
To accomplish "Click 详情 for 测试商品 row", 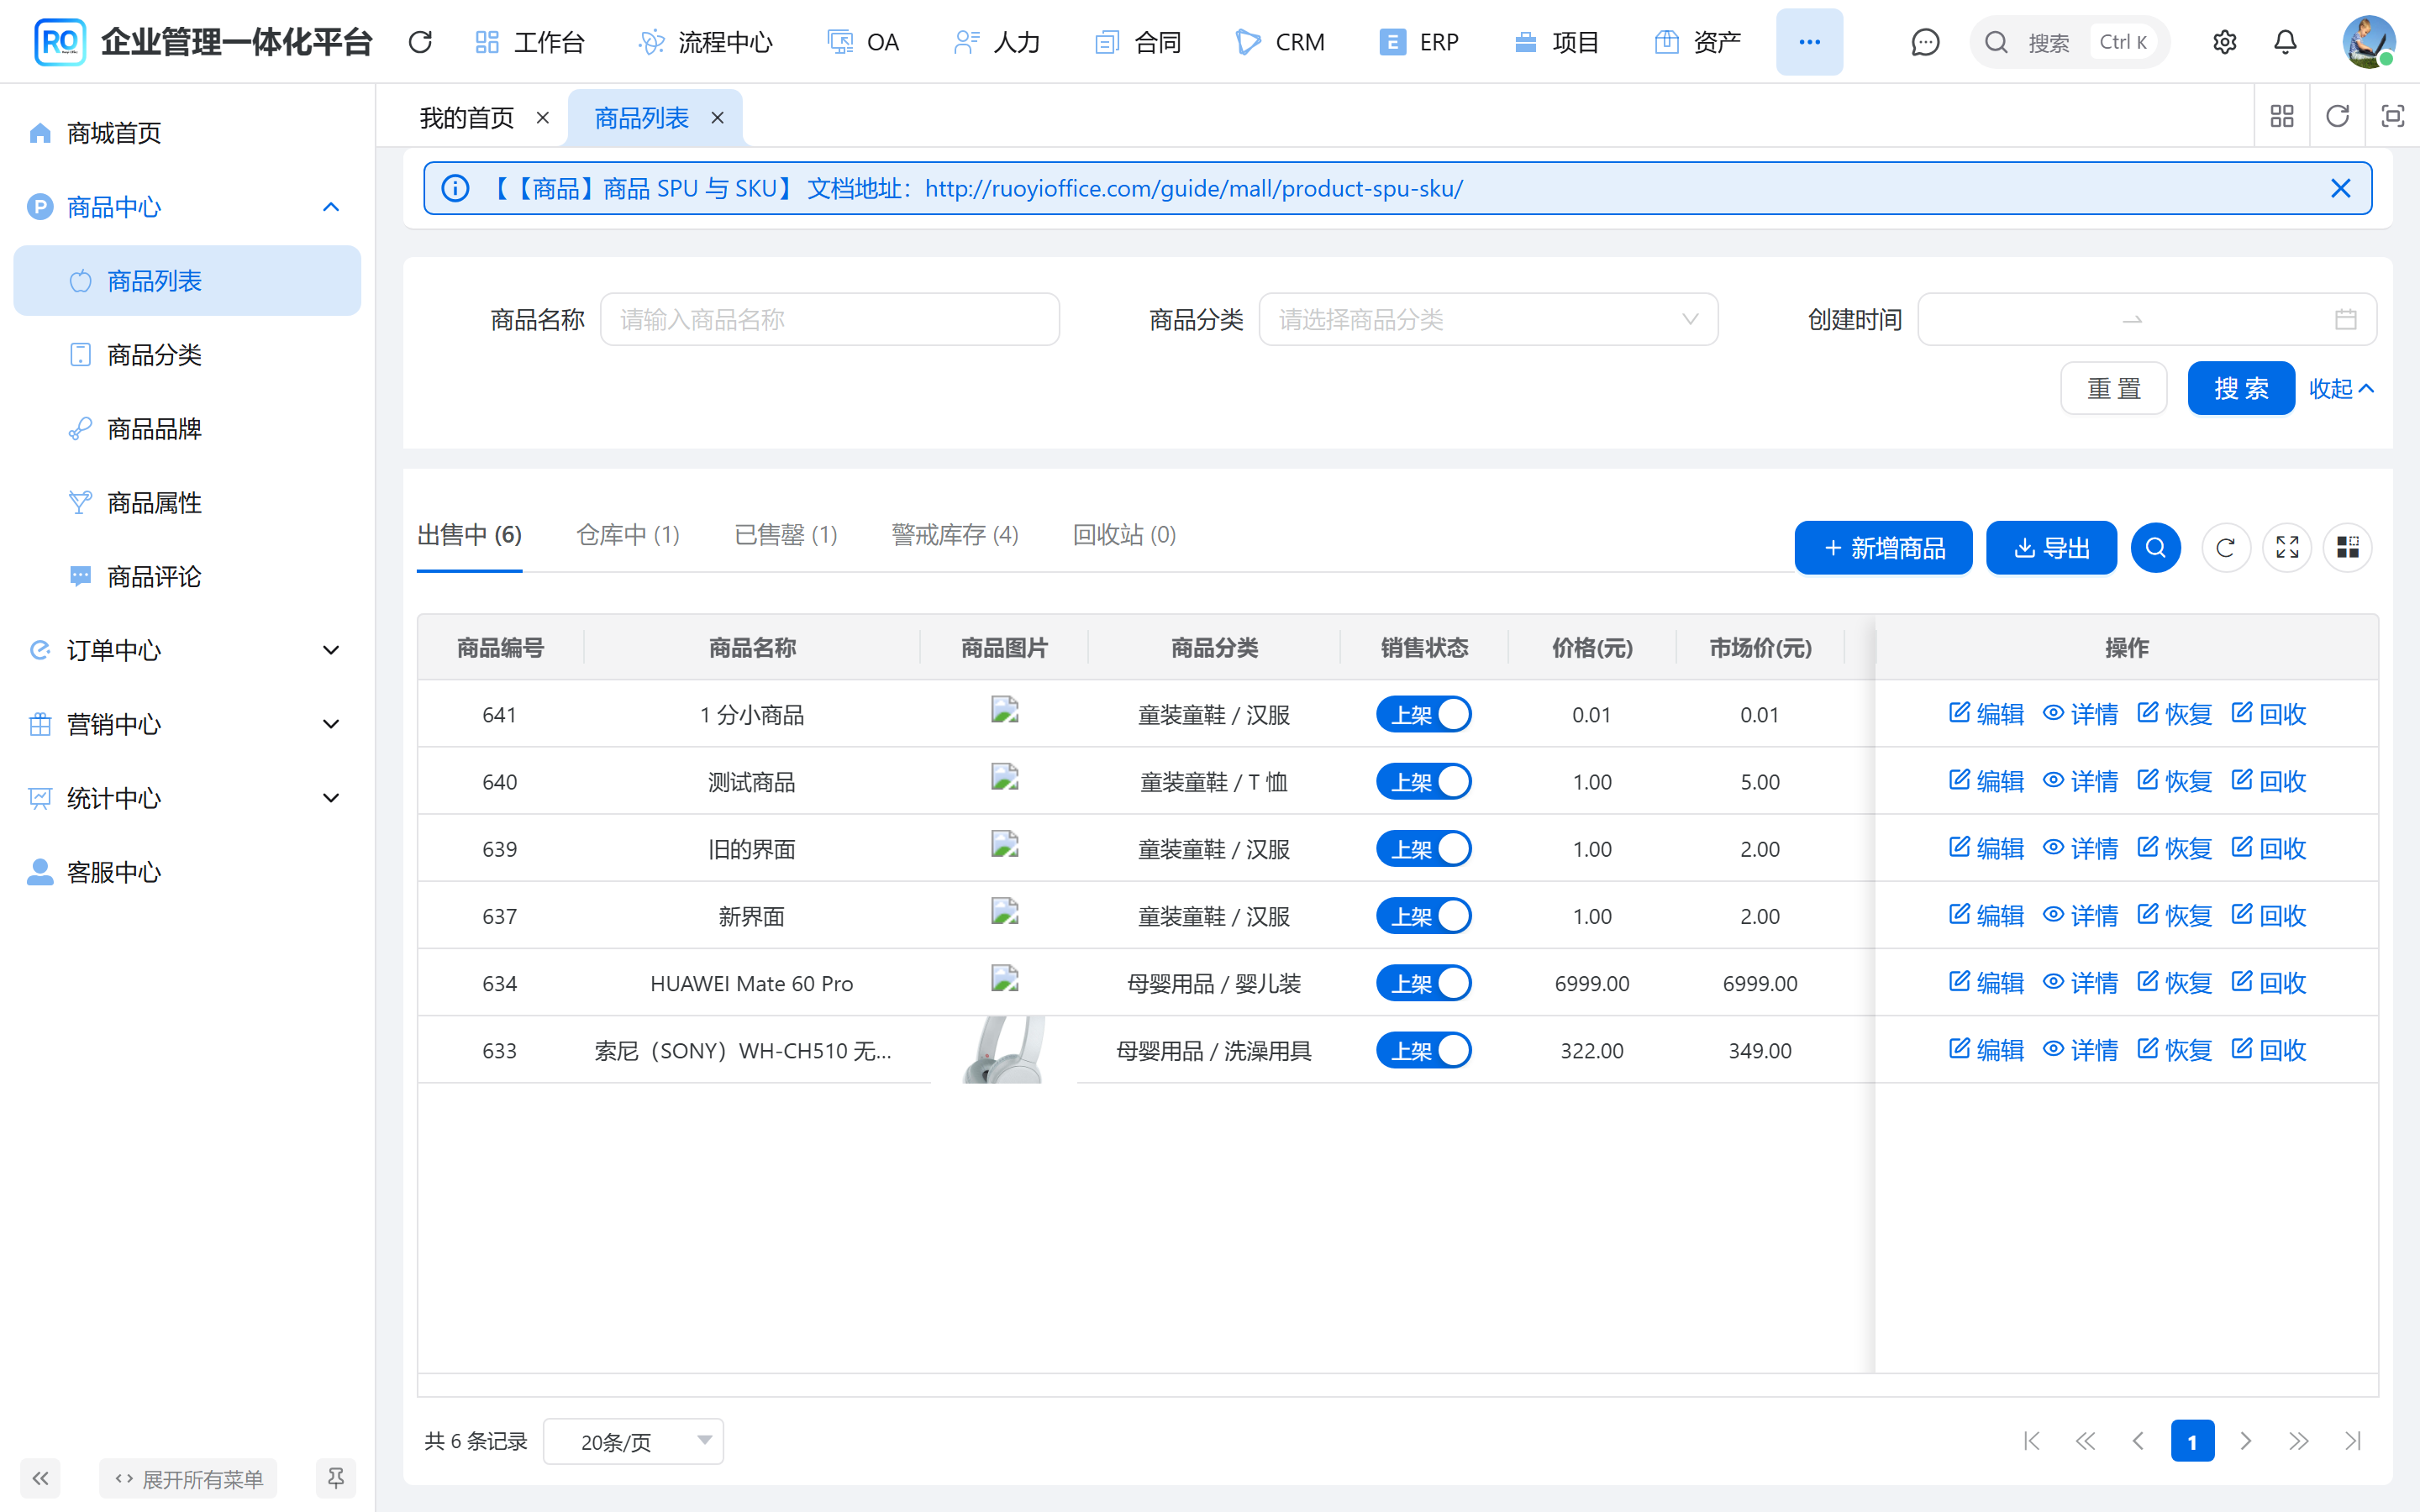I will (x=2080, y=781).
